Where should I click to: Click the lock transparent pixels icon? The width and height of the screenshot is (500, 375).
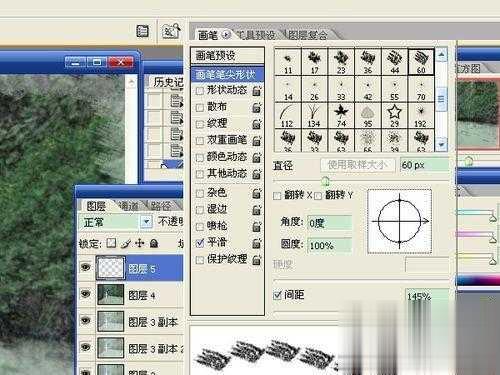click(x=111, y=243)
